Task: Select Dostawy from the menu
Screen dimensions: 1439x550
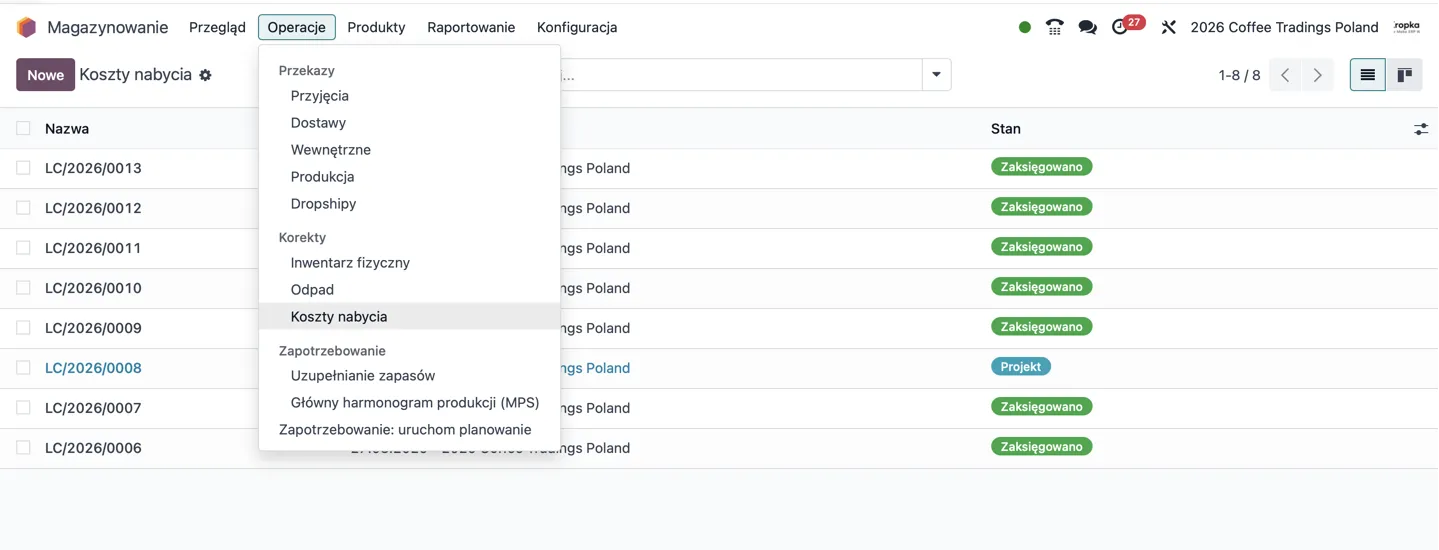Action: [409, 123]
